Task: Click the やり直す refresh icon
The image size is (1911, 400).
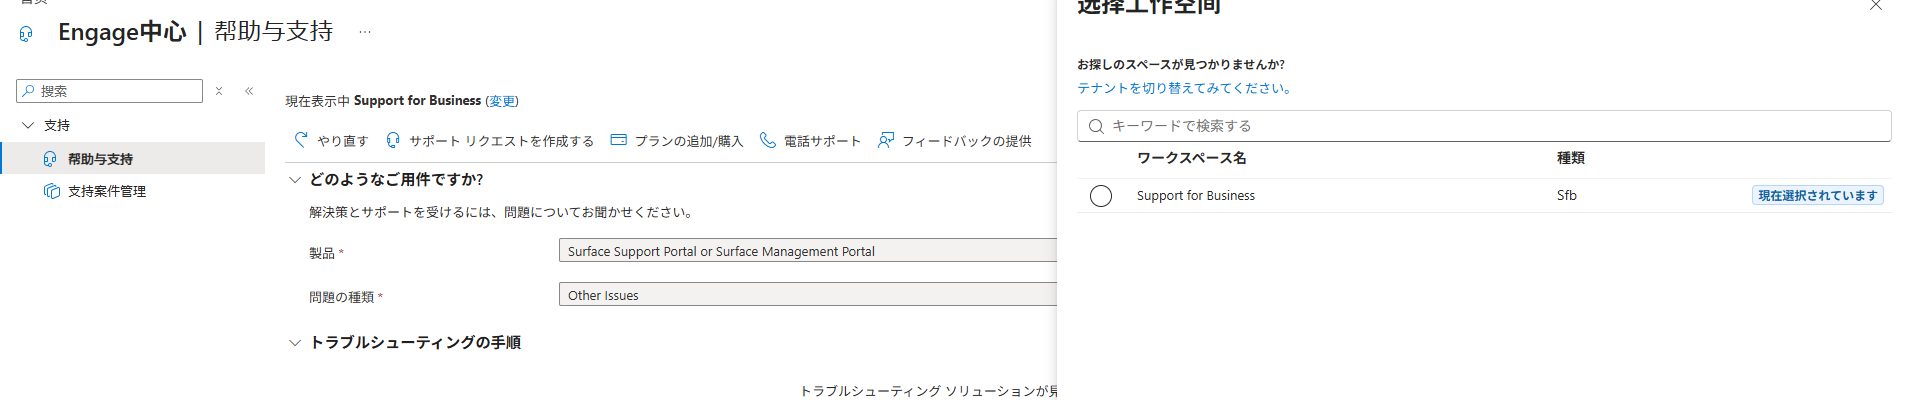Action: coord(301,140)
